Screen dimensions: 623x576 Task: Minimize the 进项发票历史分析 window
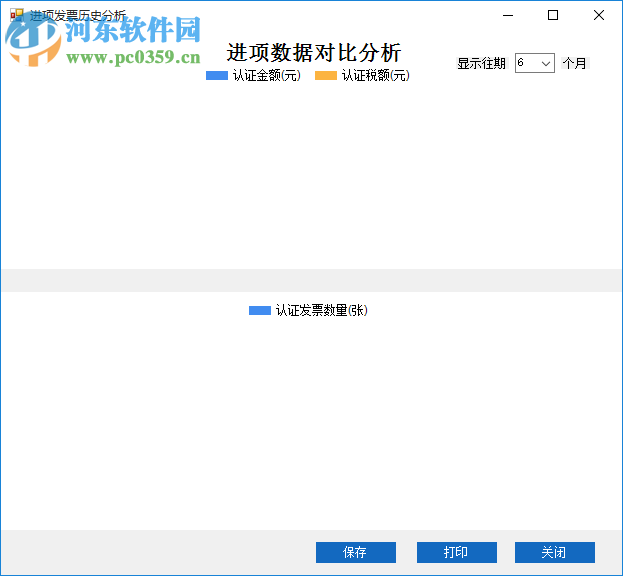[508, 15]
